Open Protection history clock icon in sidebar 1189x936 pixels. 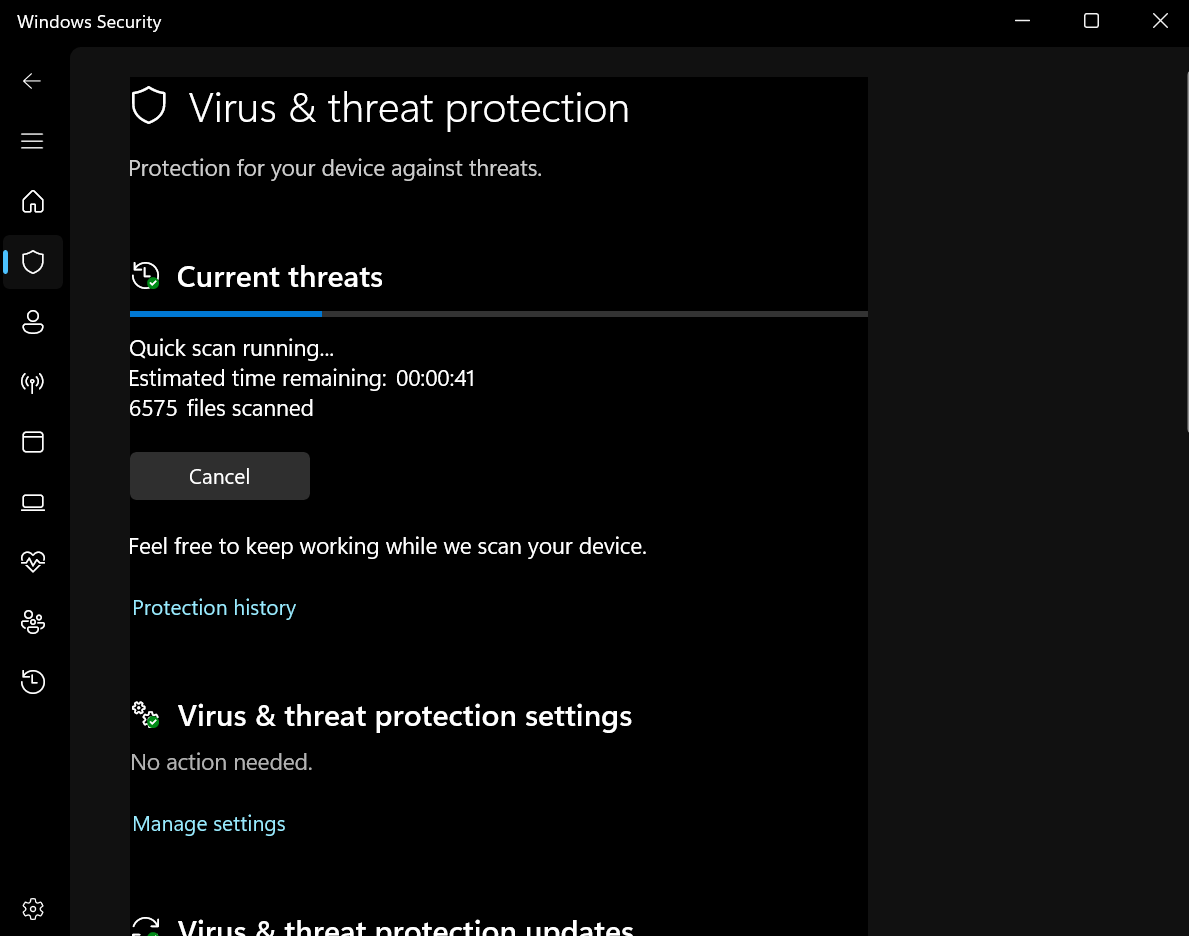tap(33, 682)
